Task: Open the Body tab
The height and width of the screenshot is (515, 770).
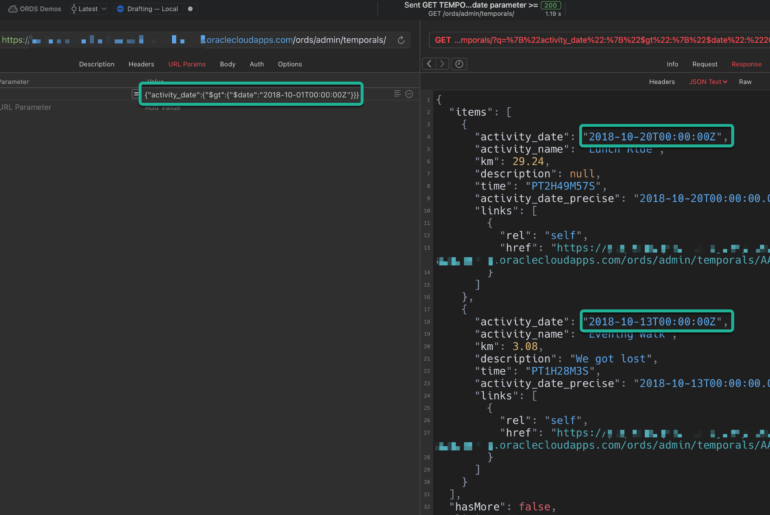Action: click(x=227, y=64)
